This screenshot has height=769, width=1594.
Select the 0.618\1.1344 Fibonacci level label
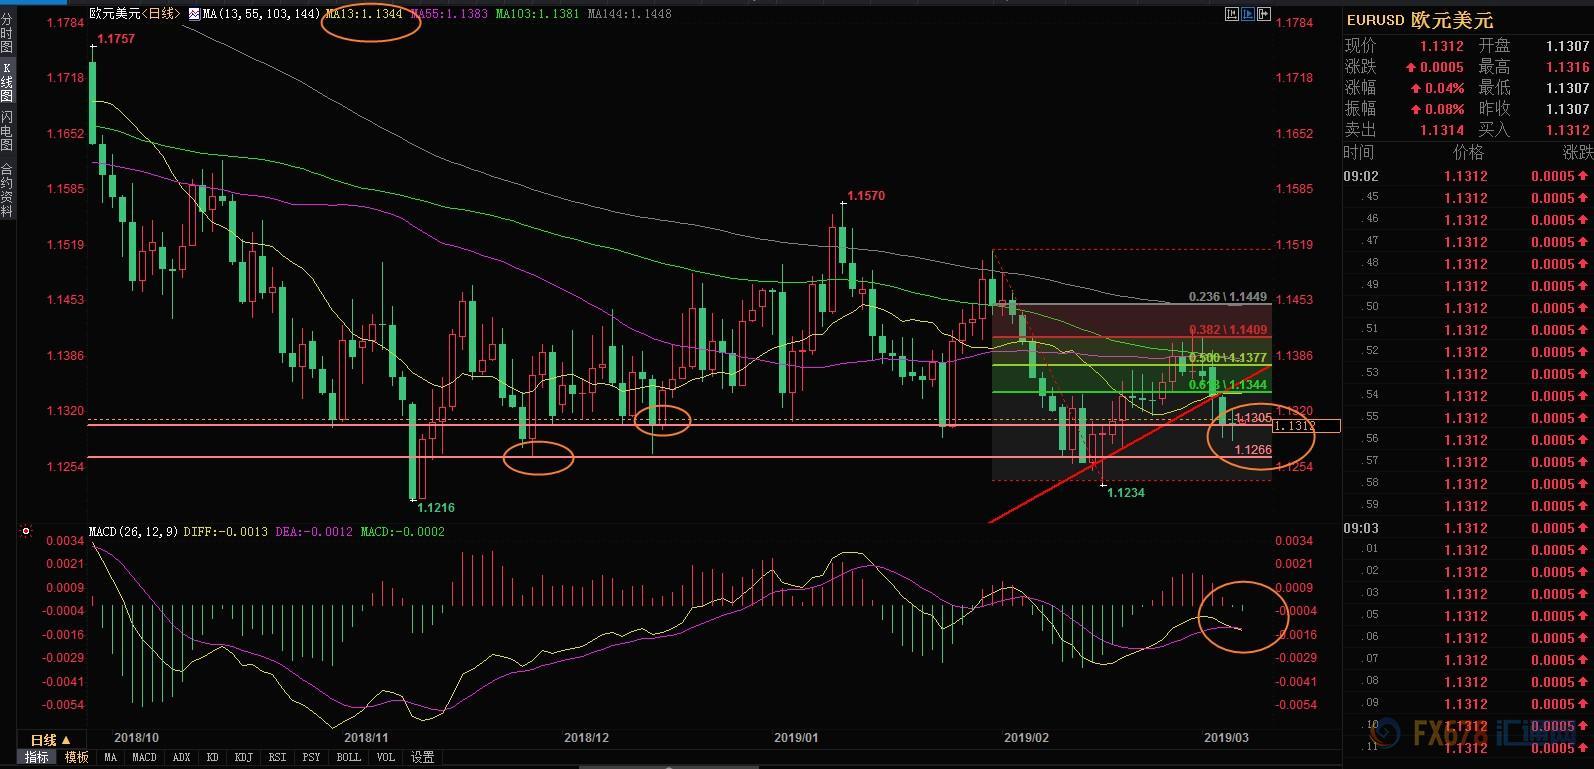pos(1228,385)
